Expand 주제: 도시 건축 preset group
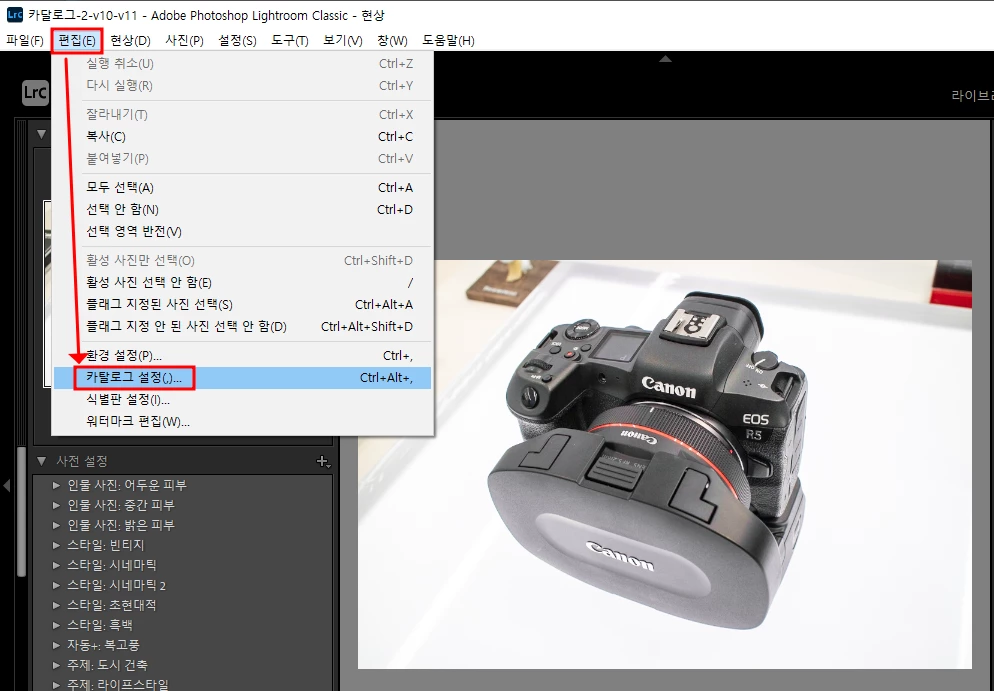 tap(56, 666)
